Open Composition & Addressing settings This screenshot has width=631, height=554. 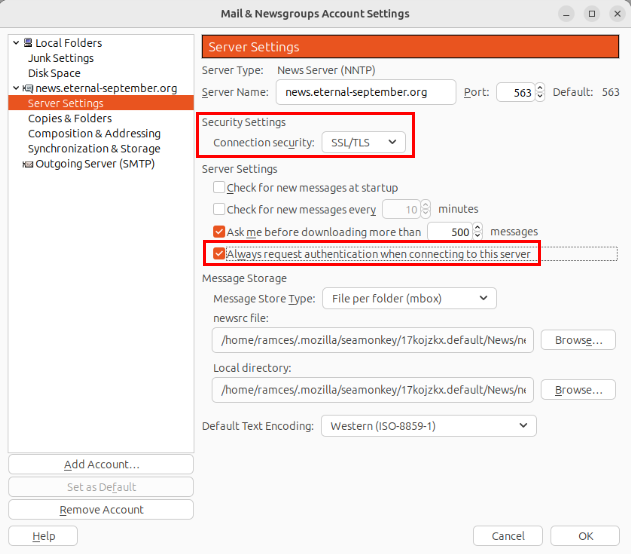(x=94, y=134)
